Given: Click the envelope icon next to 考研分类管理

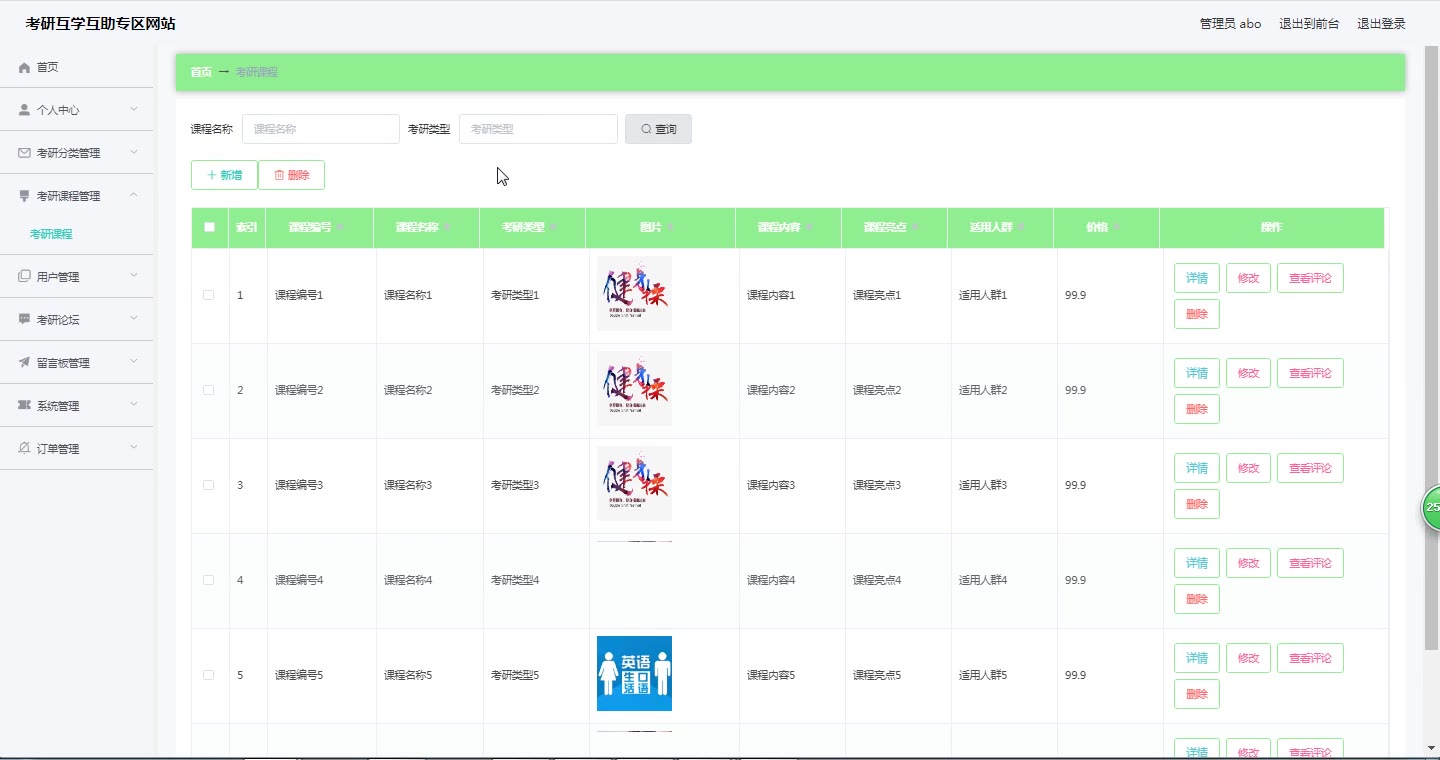Looking at the screenshot, I should tap(25, 153).
